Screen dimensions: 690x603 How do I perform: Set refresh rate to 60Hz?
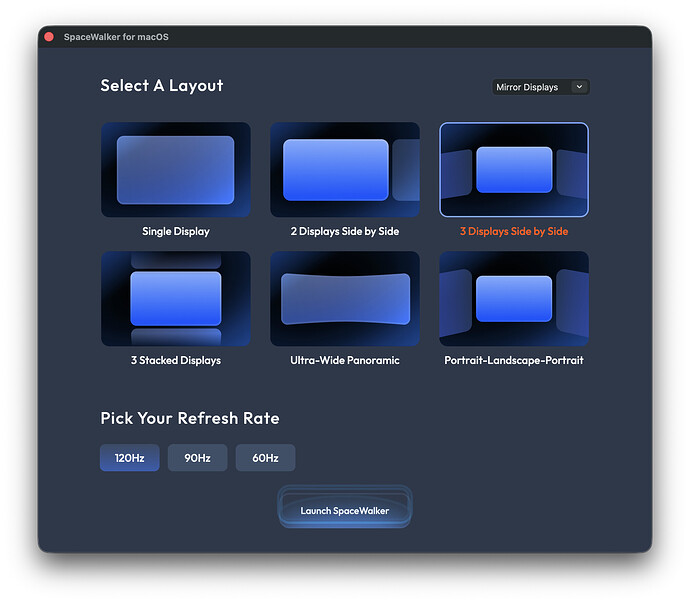[265, 458]
